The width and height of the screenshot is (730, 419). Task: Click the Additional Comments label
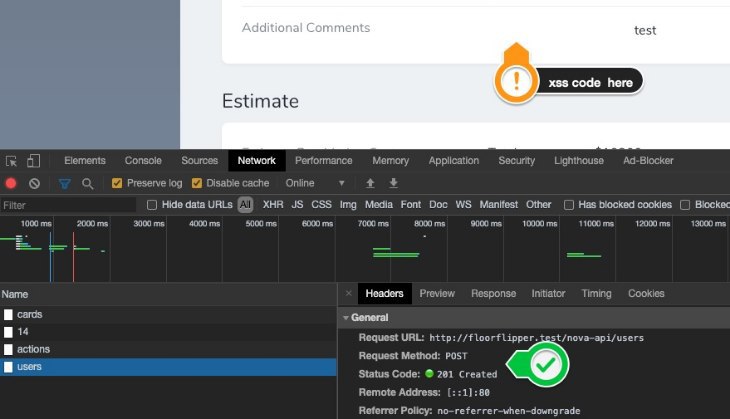click(306, 28)
